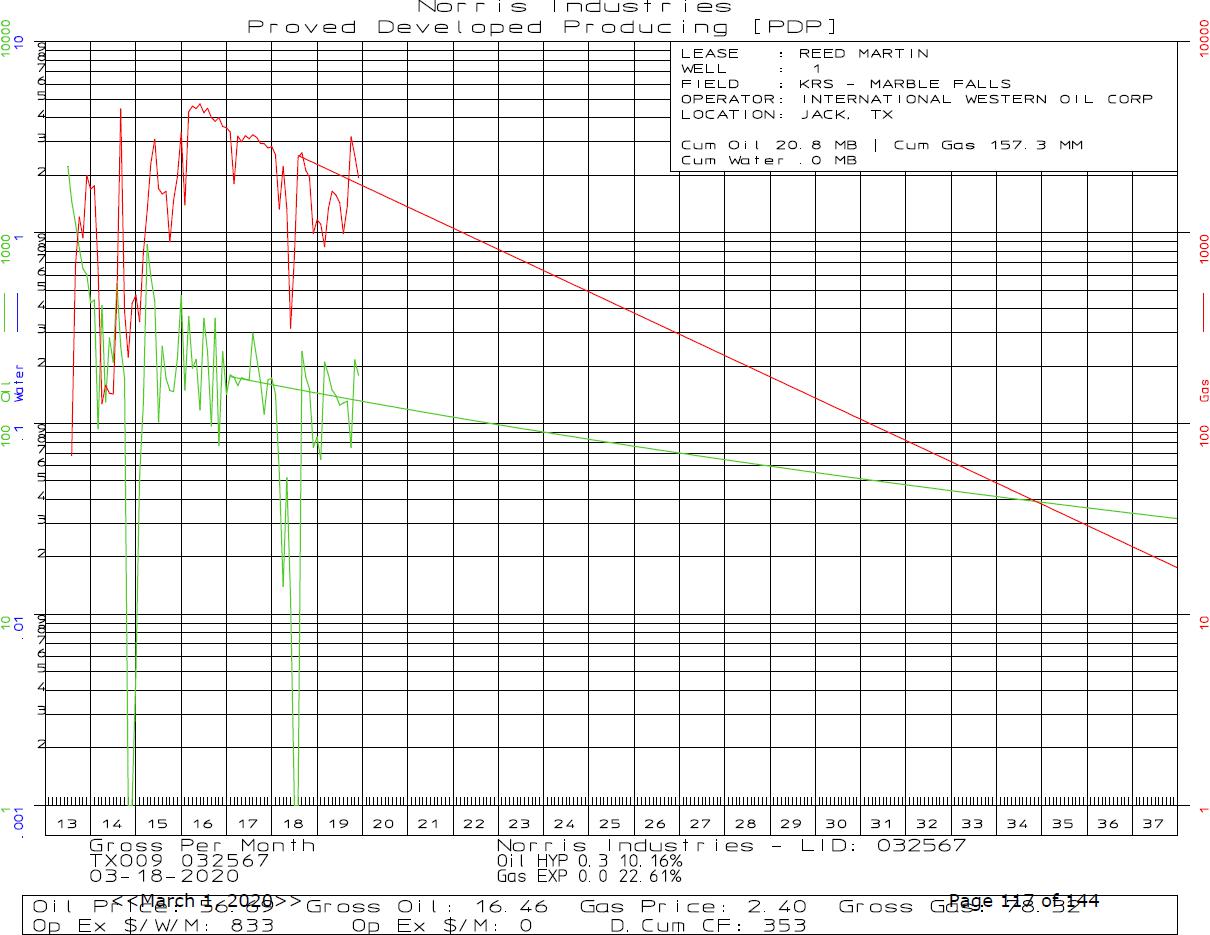Select the Oil HYP 0.3 10.16% text
Screen dimensions: 1210x935
pyautogui.click(x=589, y=861)
